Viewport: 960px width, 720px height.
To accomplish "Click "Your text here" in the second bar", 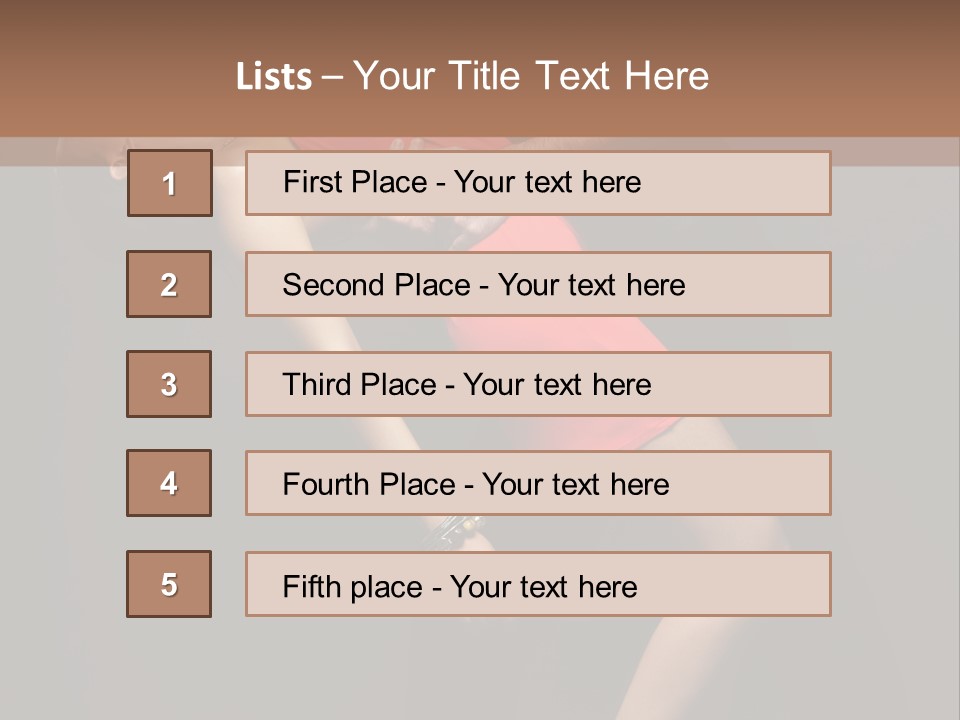I will pos(591,285).
